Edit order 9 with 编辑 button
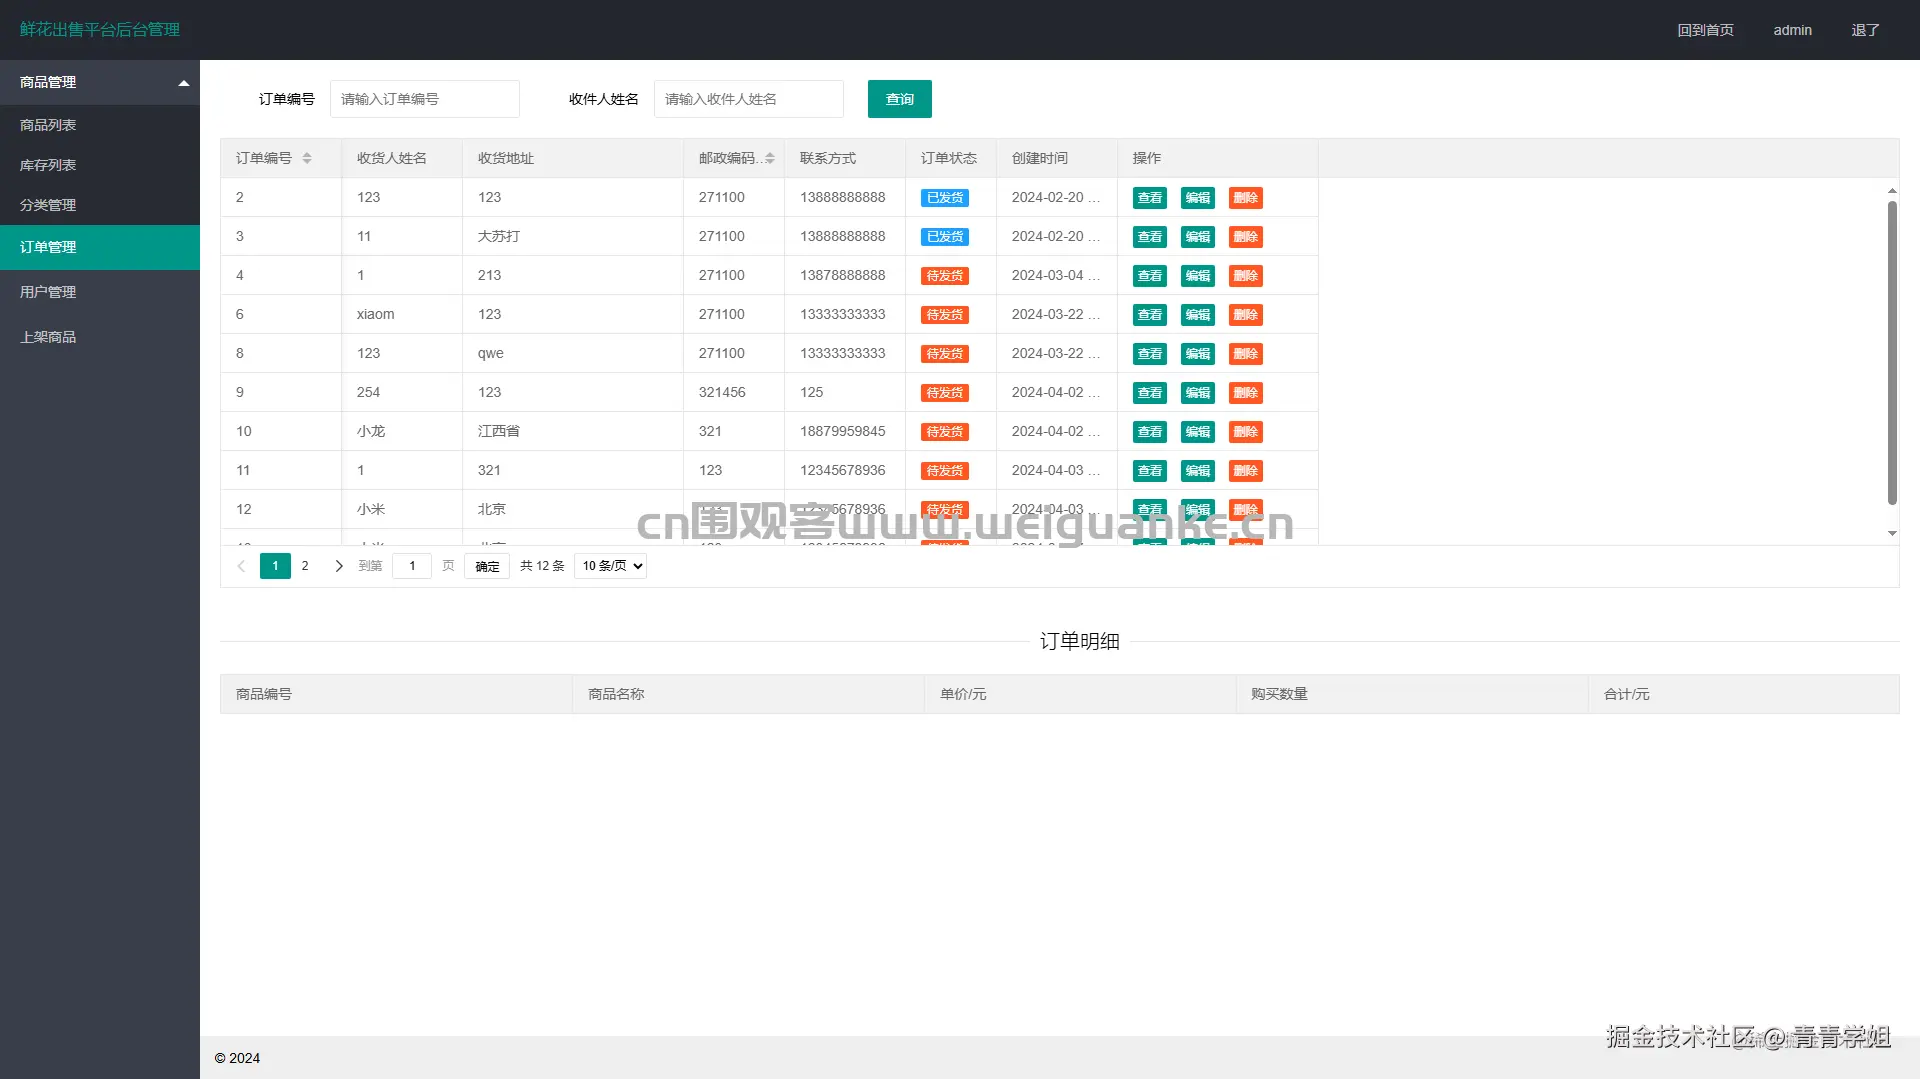Viewport: 1920px width, 1079px height. coord(1198,393)
